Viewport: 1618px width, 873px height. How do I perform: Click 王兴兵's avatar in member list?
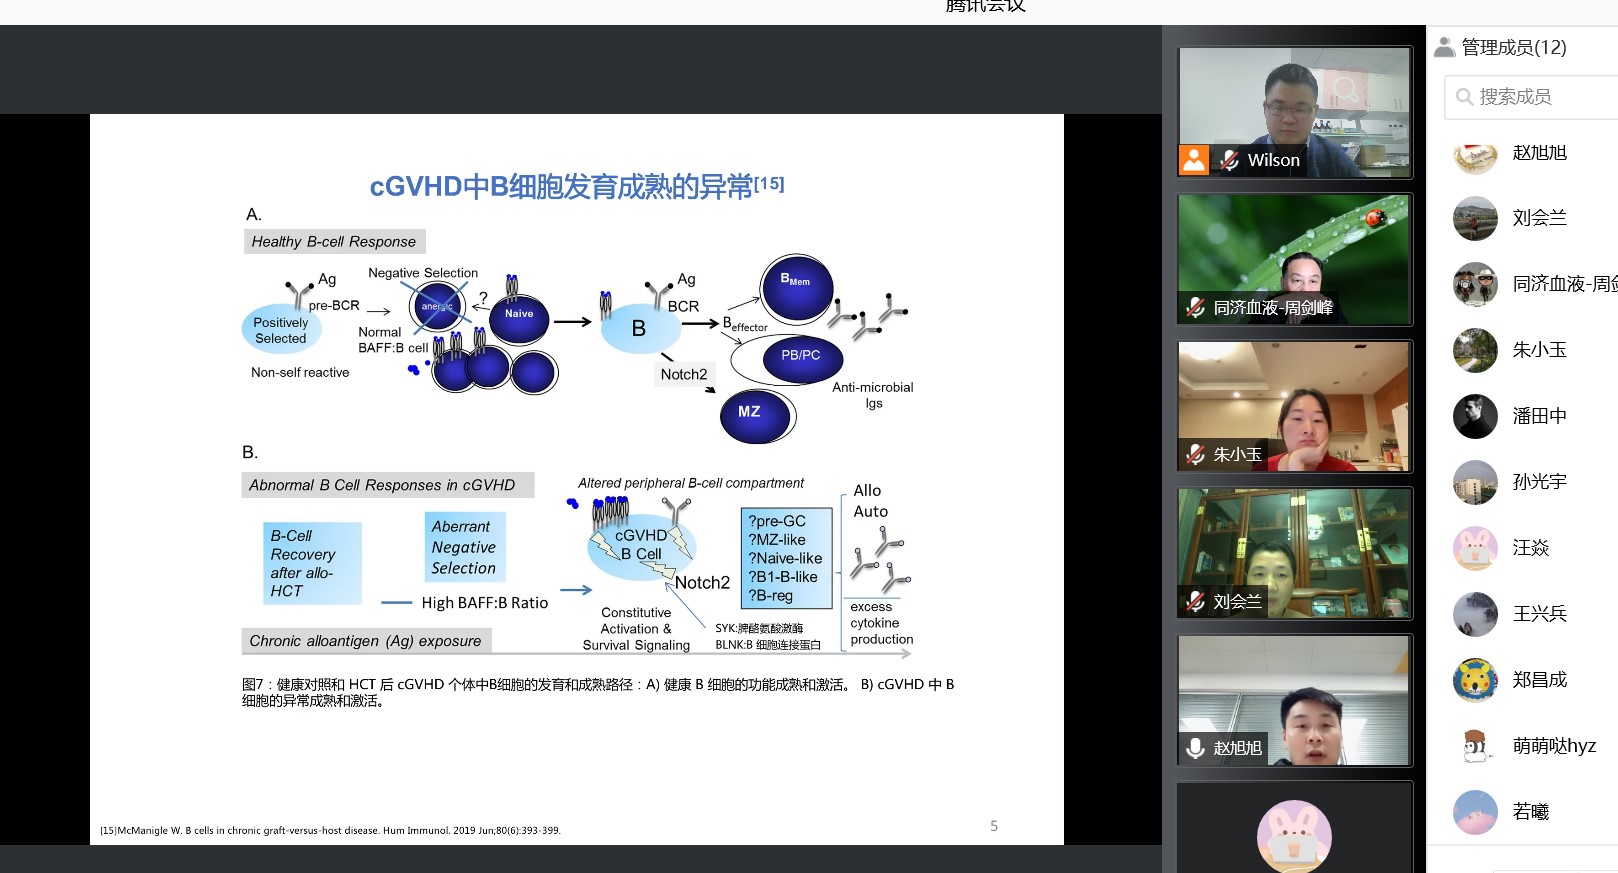[1475, 614]
